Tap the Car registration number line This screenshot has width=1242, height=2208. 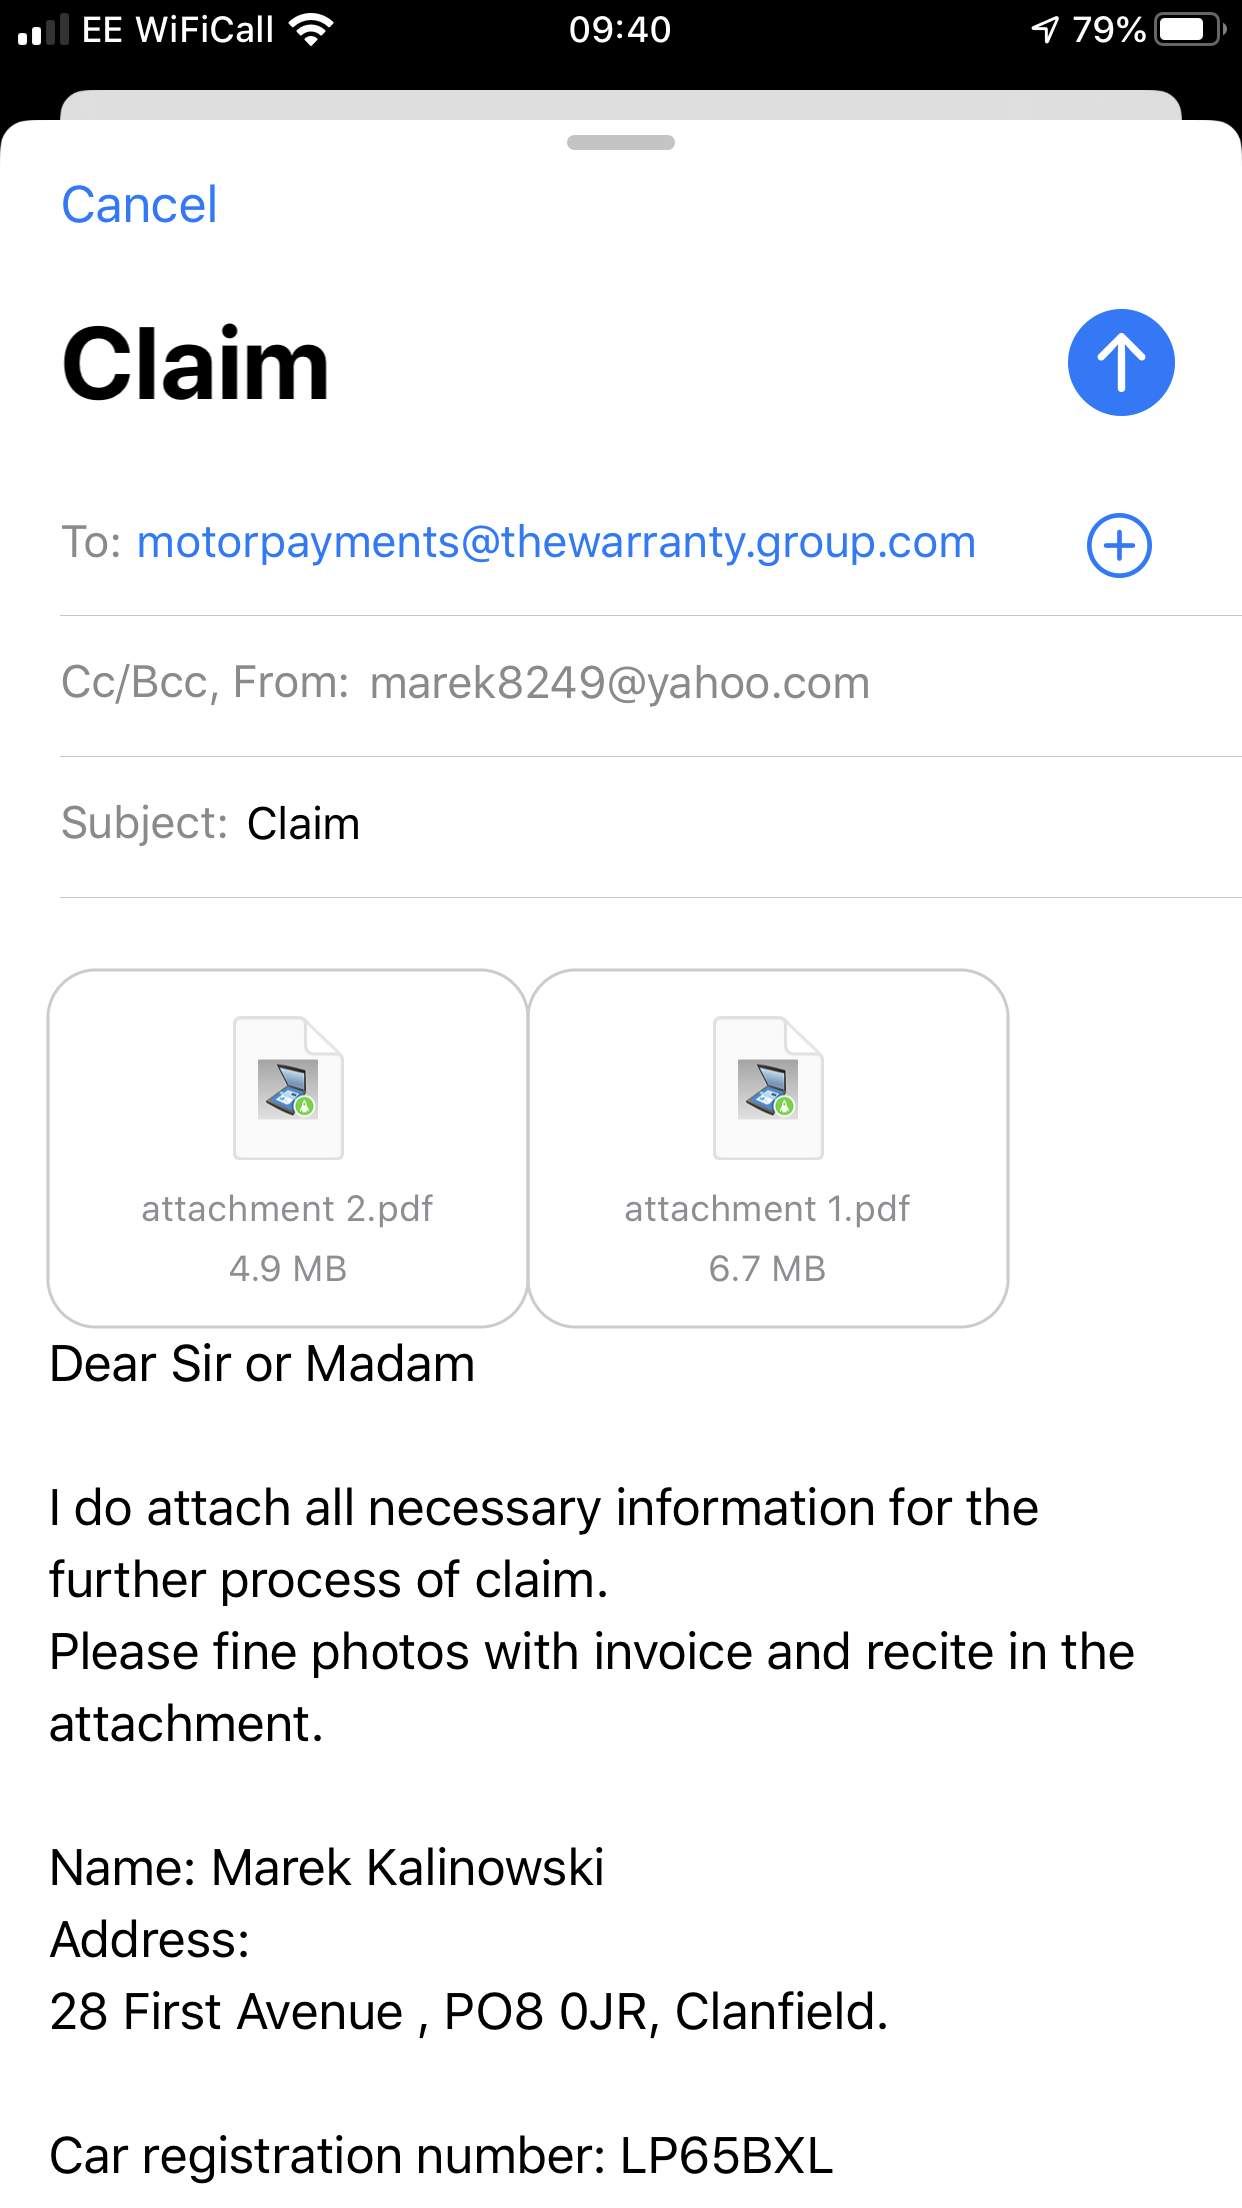(x=441, y=2156)
